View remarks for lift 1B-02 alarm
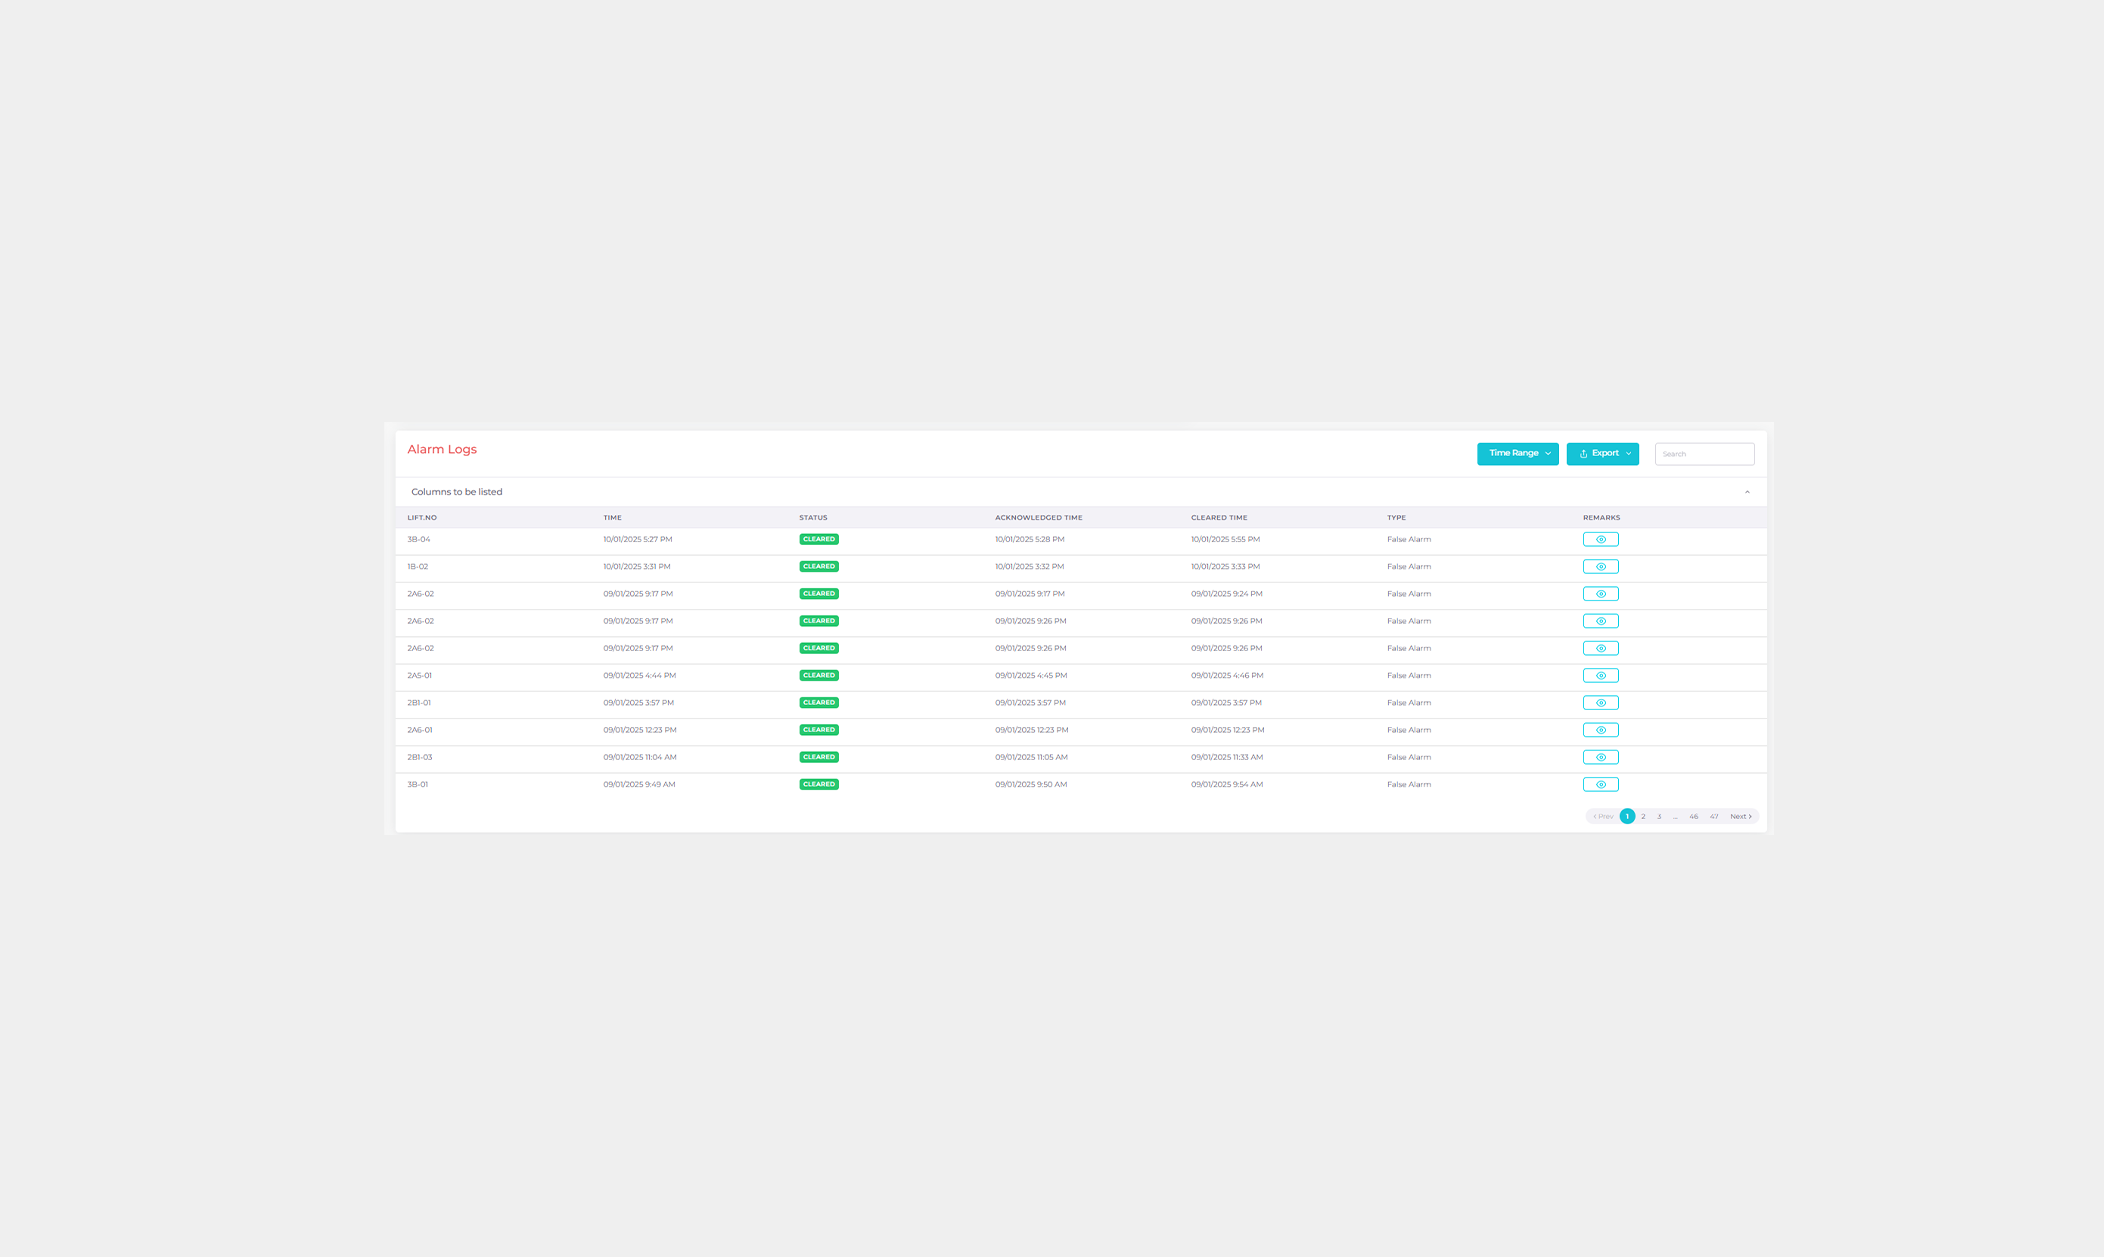2104x1257 pixels. pos(1600,567)
